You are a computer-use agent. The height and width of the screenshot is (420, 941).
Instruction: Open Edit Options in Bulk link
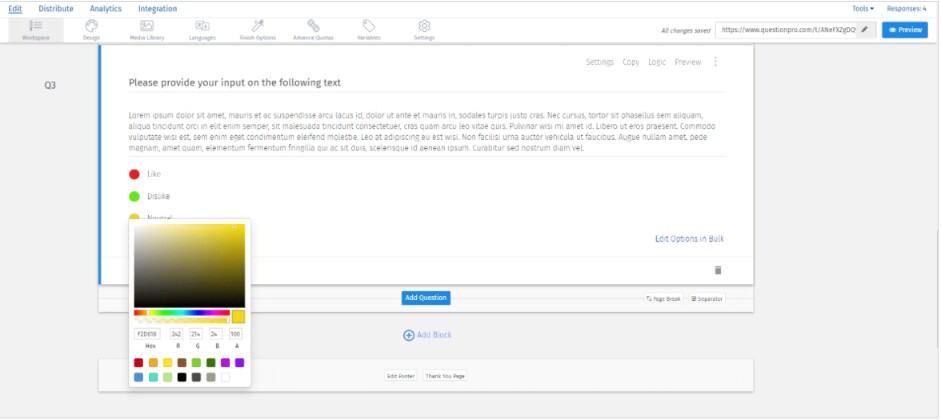tap(690, 239)
